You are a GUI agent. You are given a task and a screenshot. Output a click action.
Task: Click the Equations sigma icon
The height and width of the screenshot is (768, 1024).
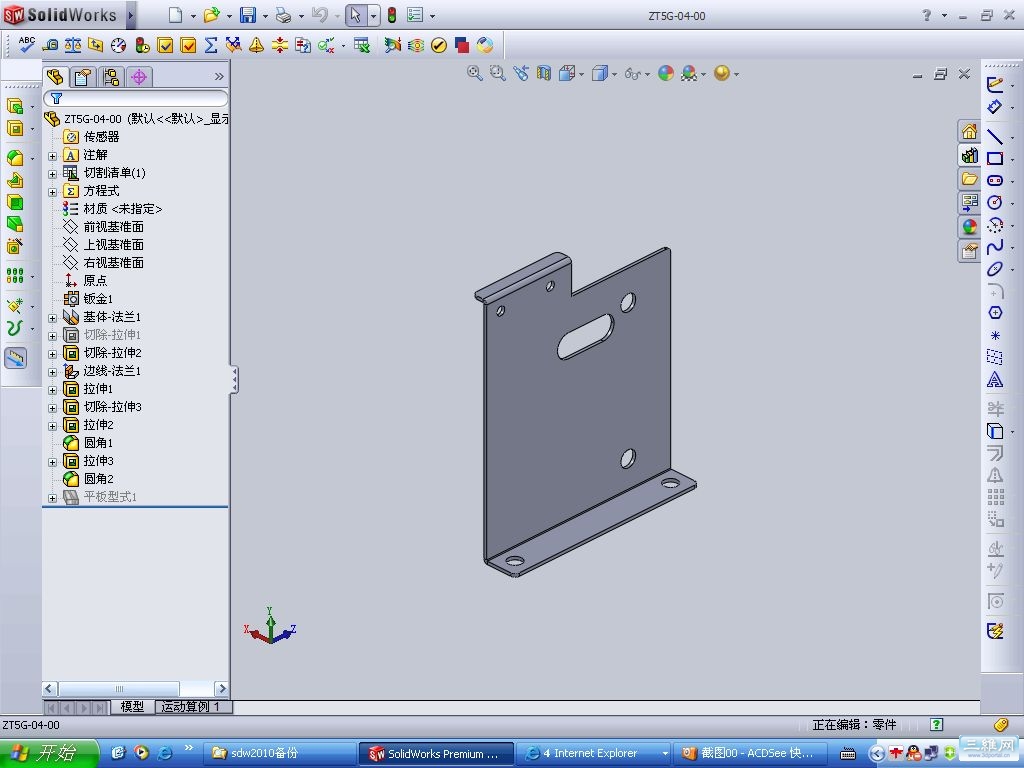click(x=210, y=44)
